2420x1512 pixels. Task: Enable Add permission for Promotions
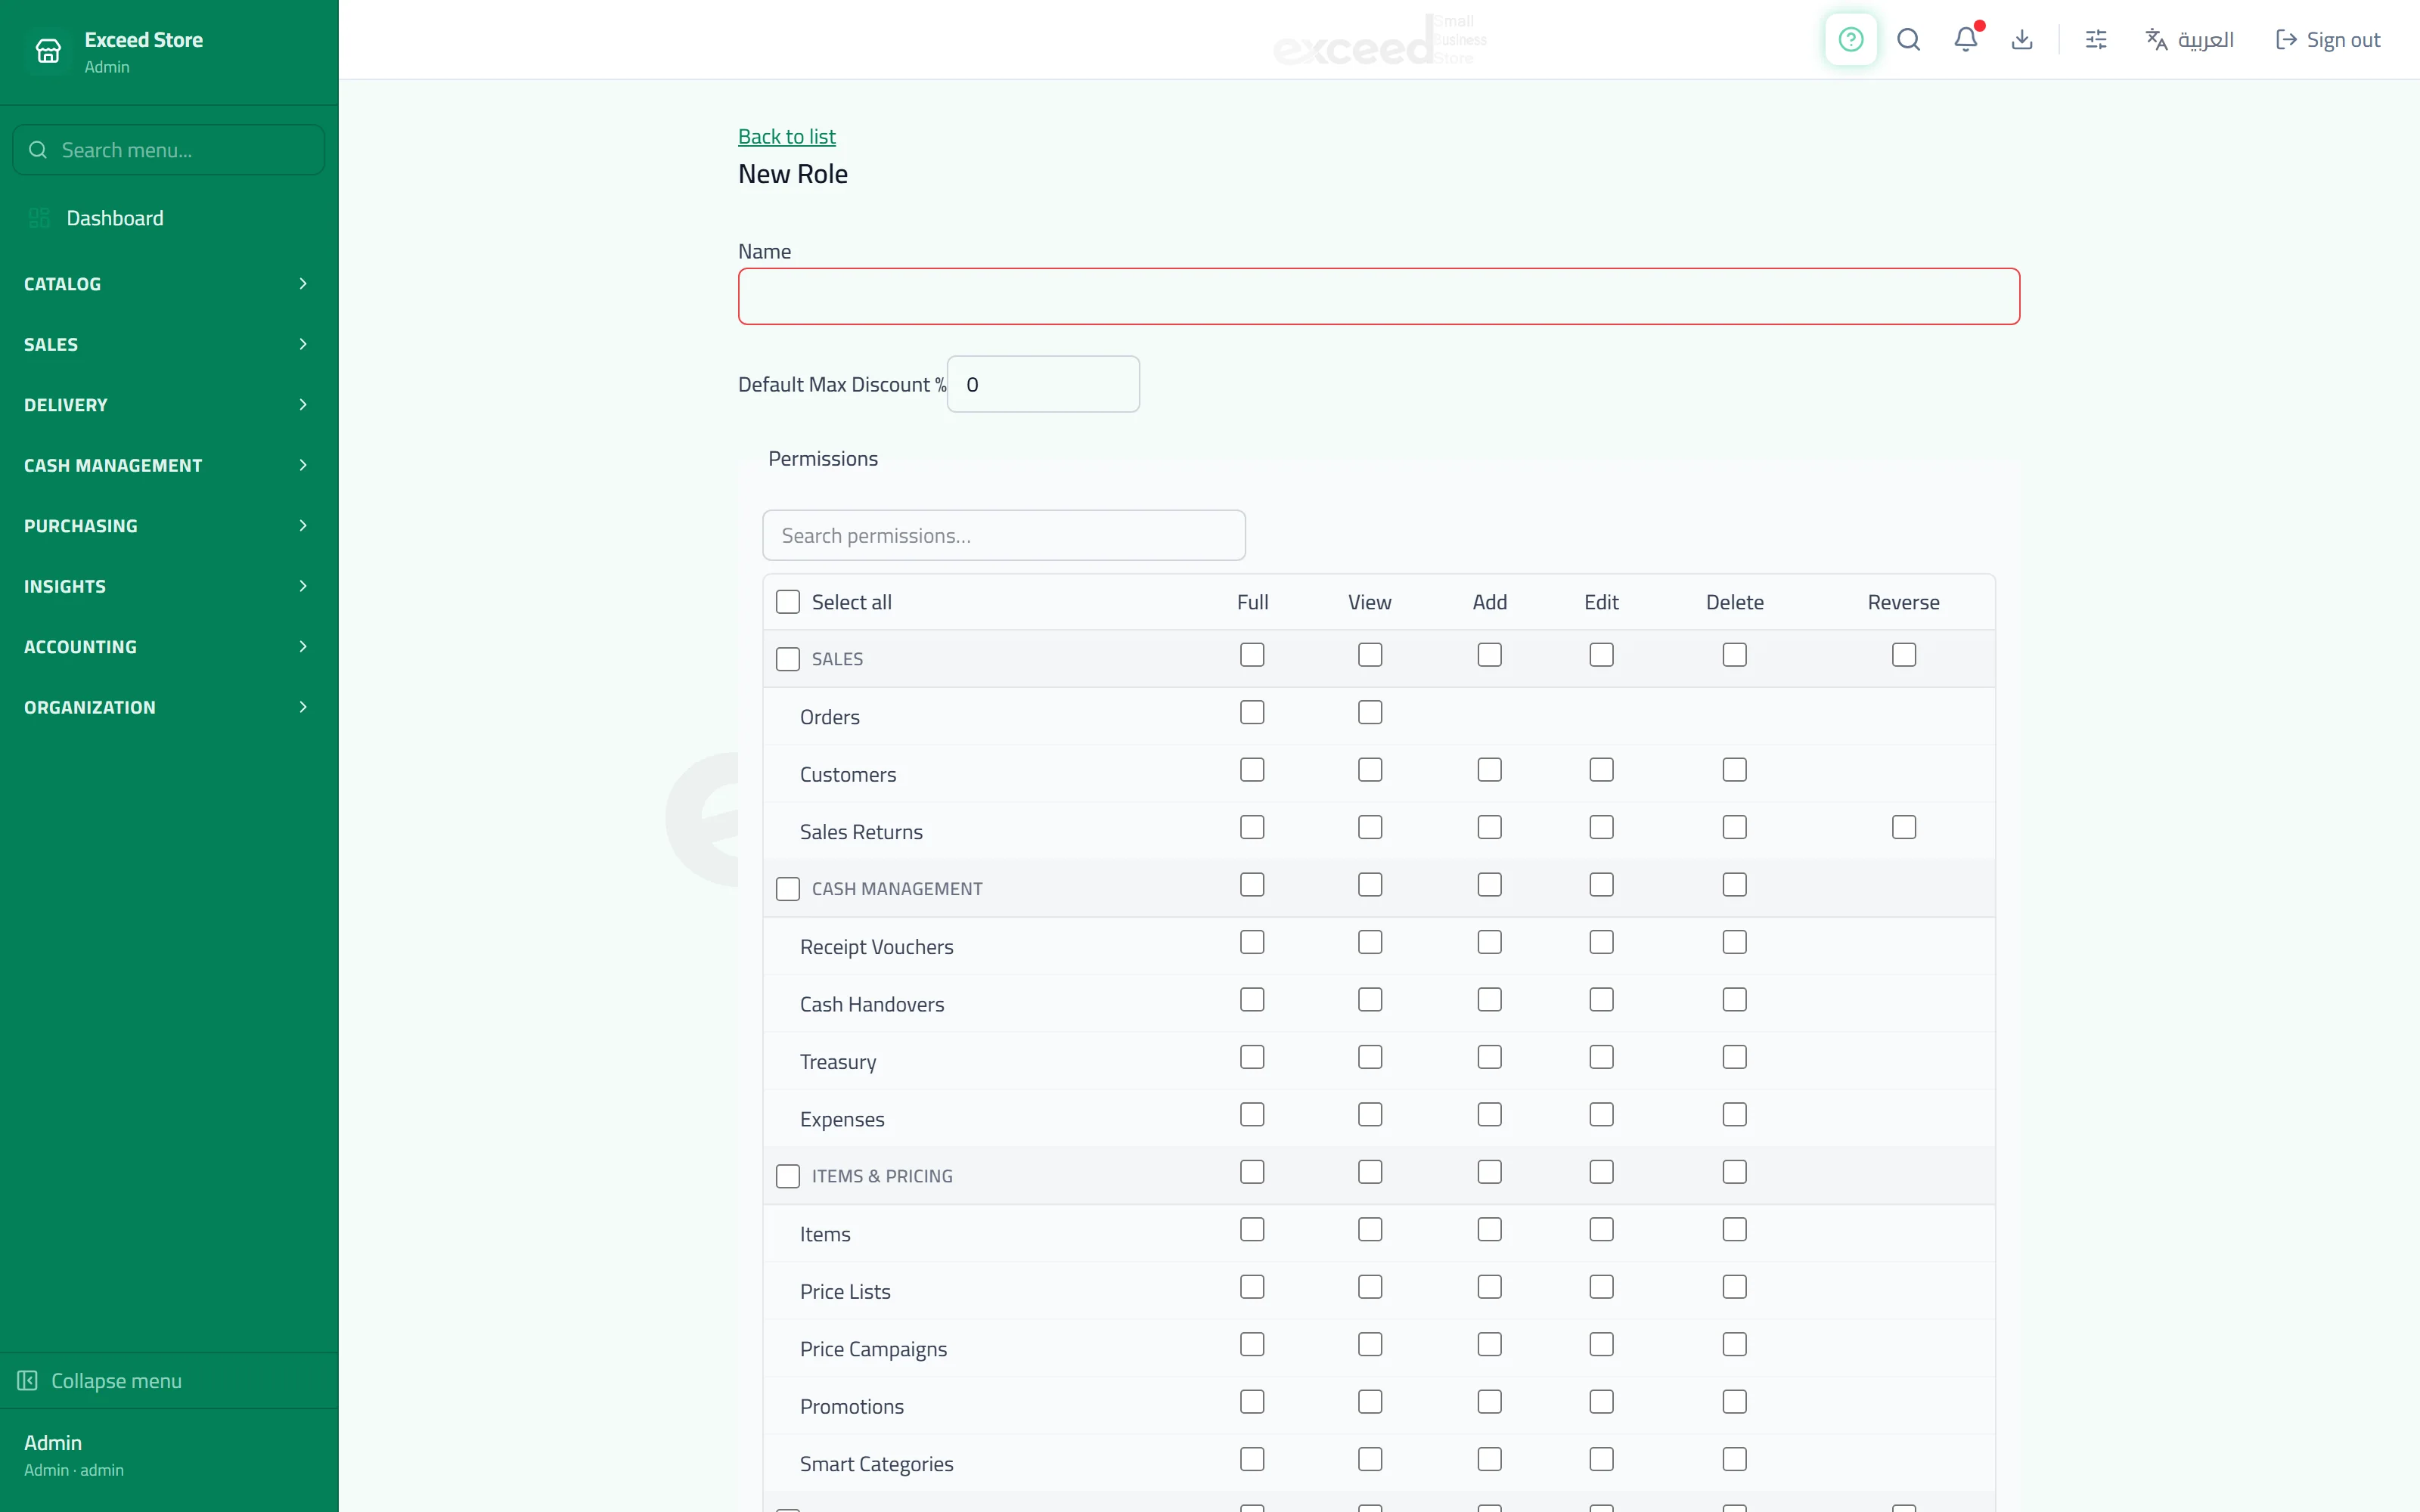pyautogui.click(x=1490, y=1403)
